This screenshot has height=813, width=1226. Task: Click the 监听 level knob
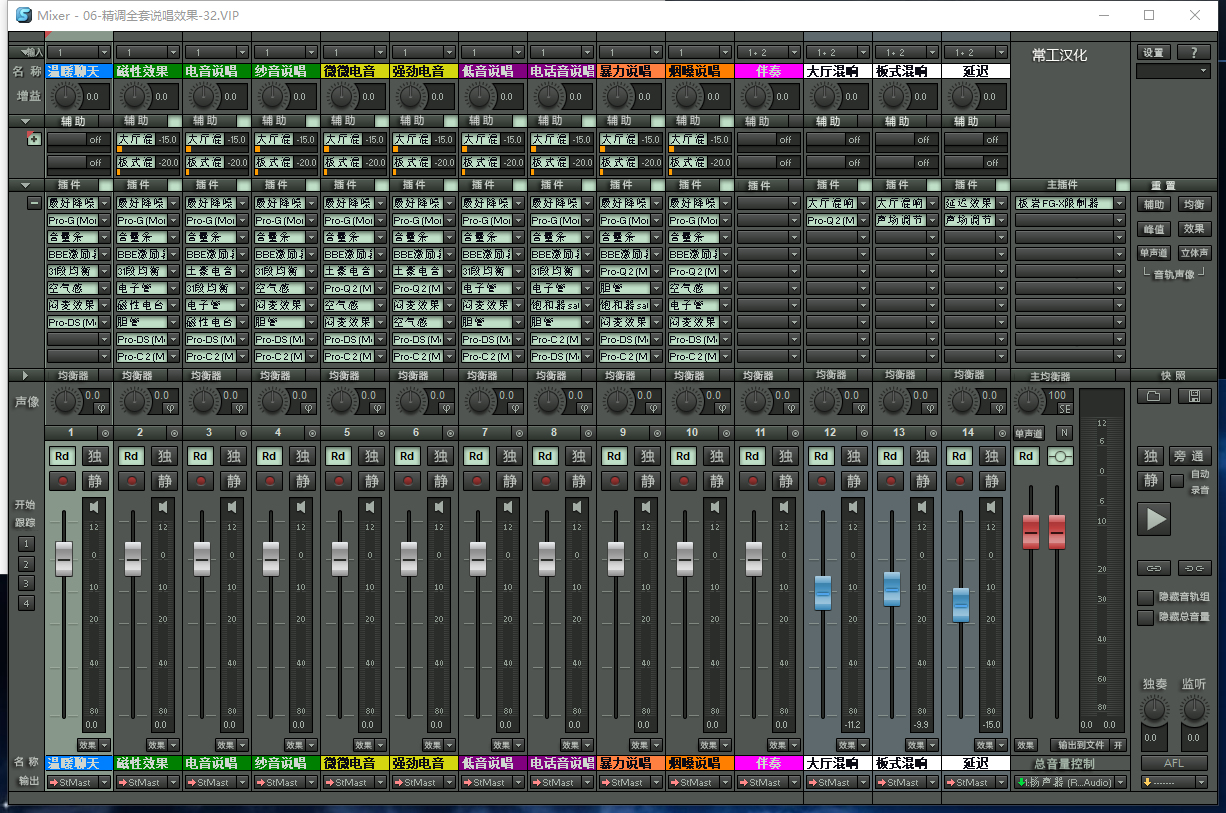click(1194, 710)
